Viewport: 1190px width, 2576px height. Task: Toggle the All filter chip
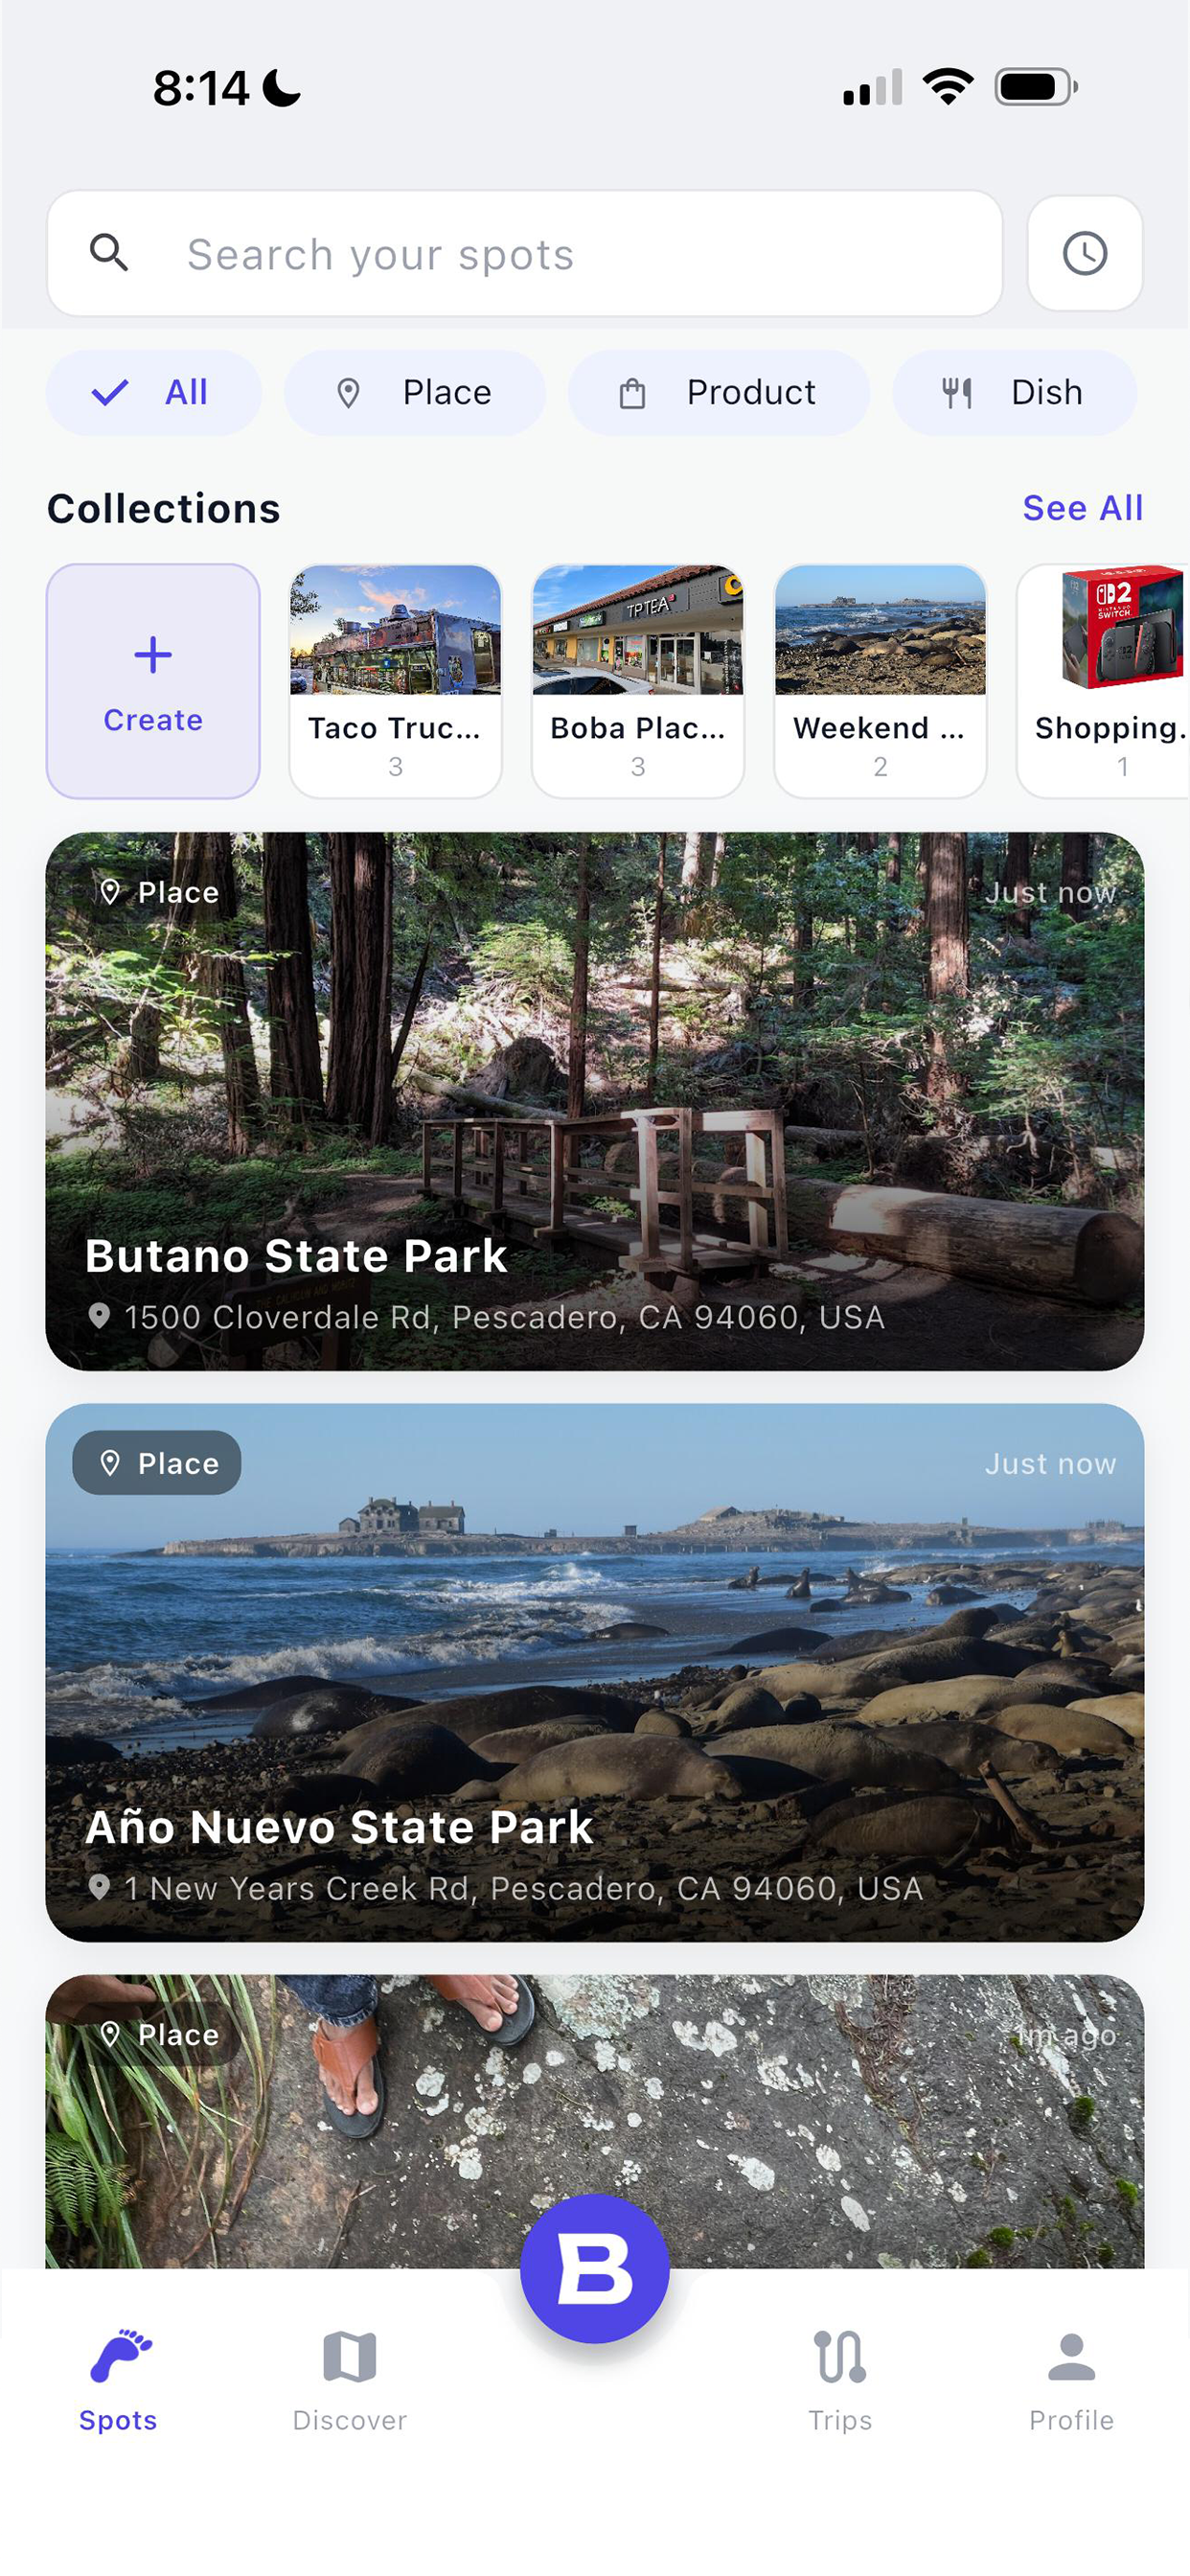tap(153, 392)
